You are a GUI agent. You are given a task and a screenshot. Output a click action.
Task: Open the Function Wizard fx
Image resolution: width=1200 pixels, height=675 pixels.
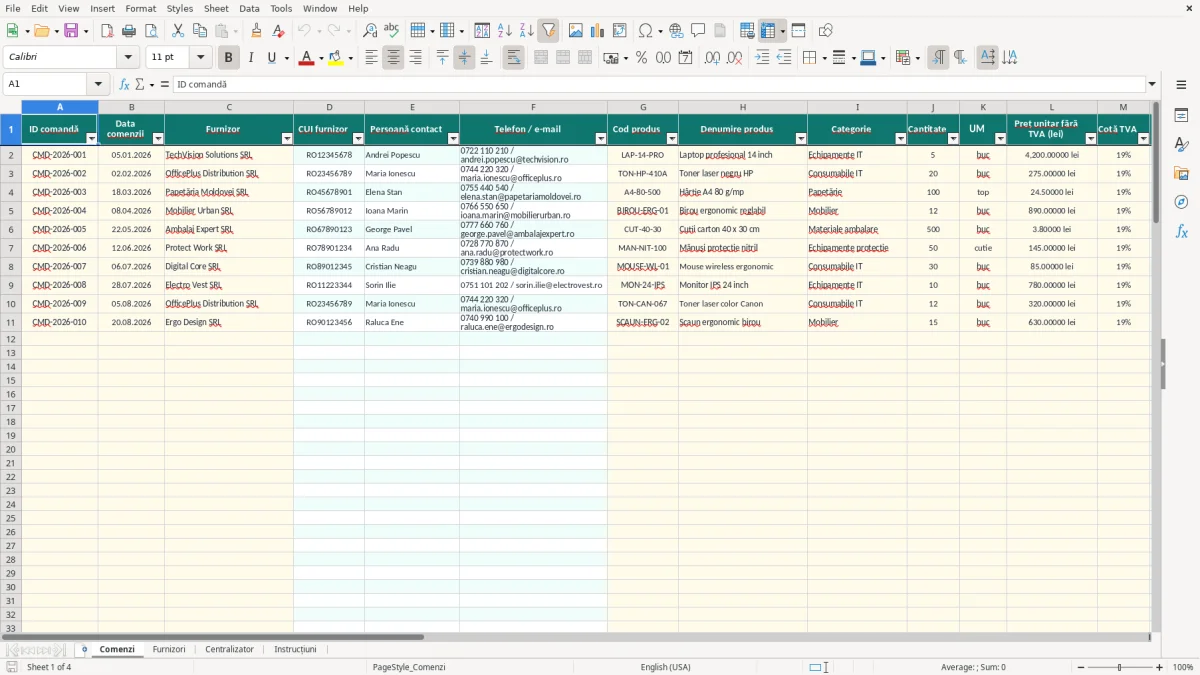[124, 84]
